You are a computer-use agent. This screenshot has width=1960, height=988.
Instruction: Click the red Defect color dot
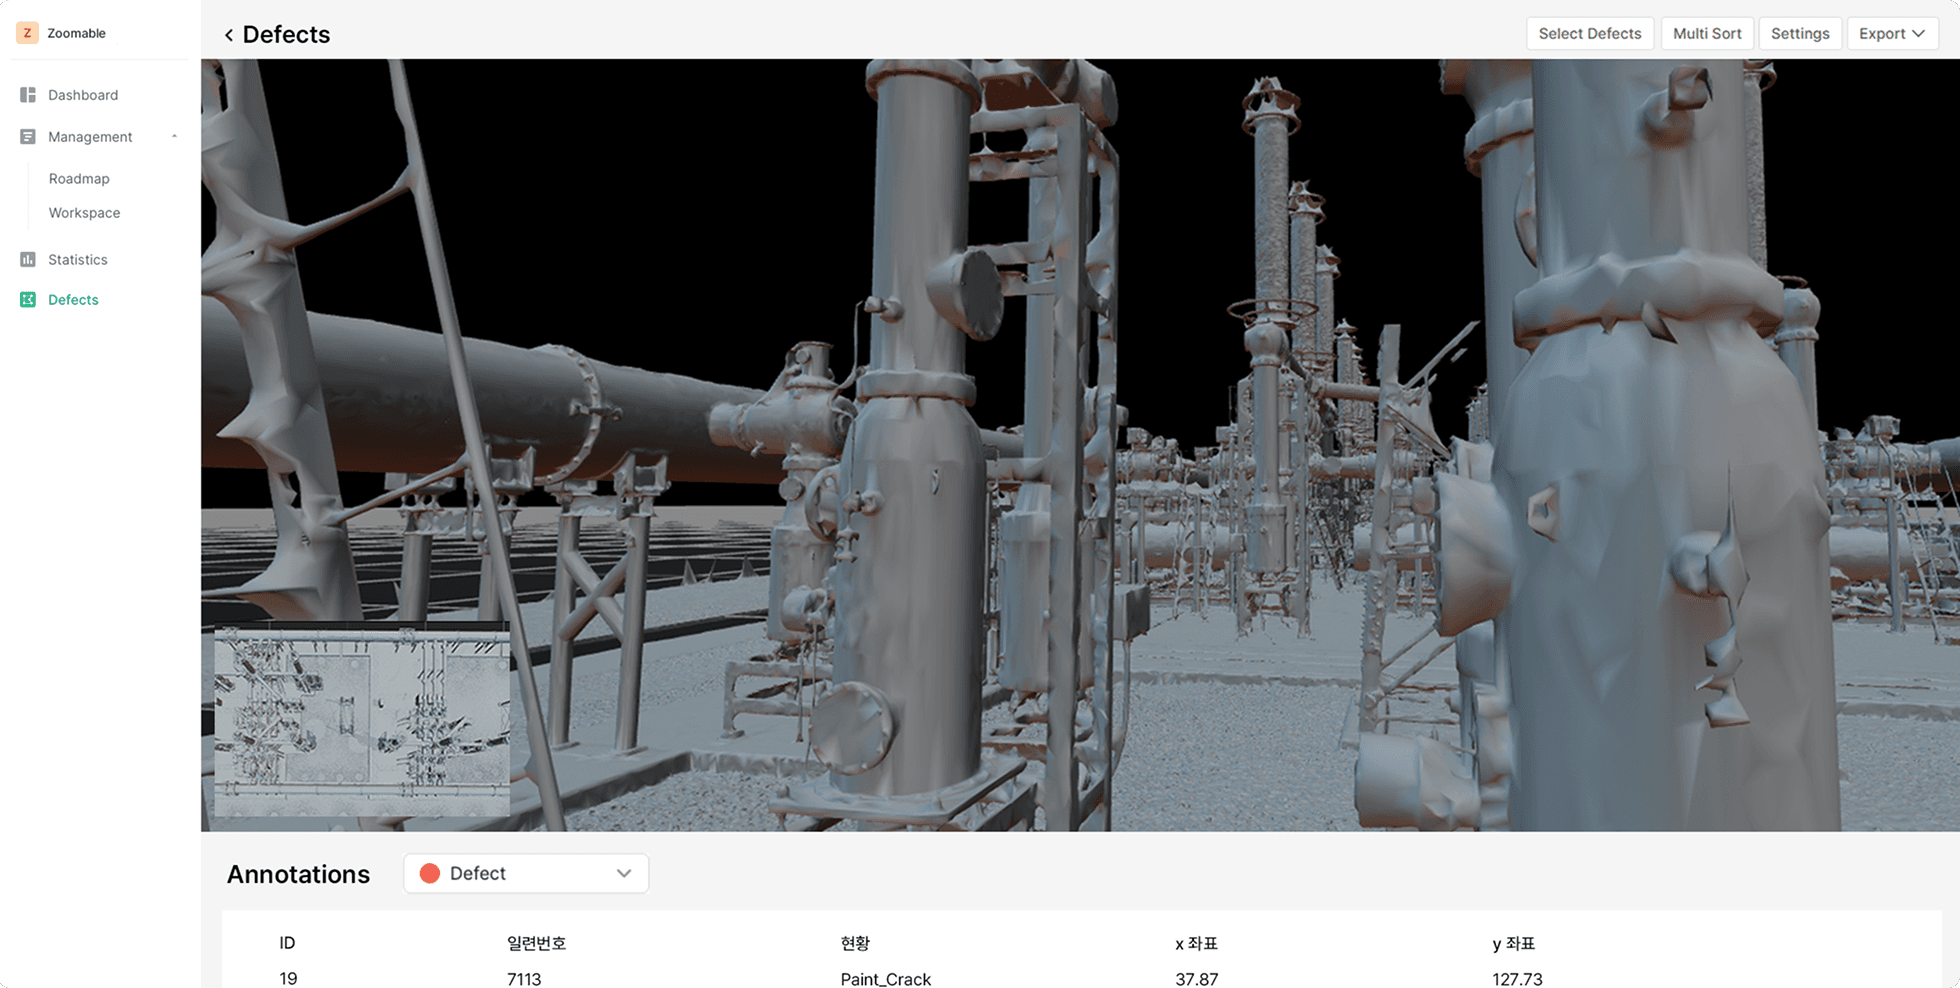coord(430,873)
